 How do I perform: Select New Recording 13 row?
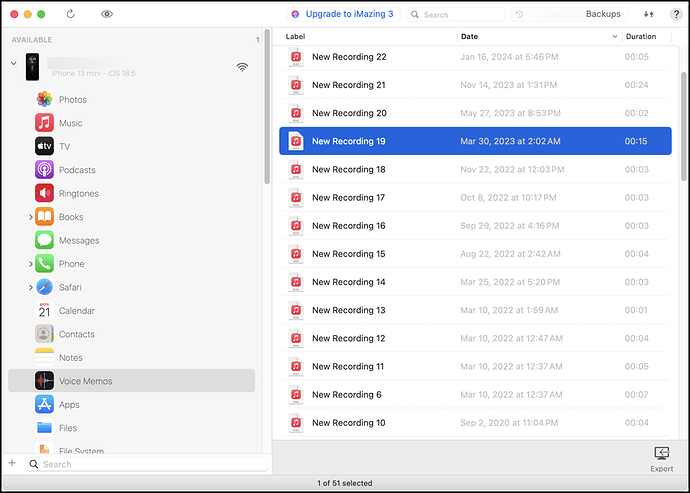[x=475, y=310]
